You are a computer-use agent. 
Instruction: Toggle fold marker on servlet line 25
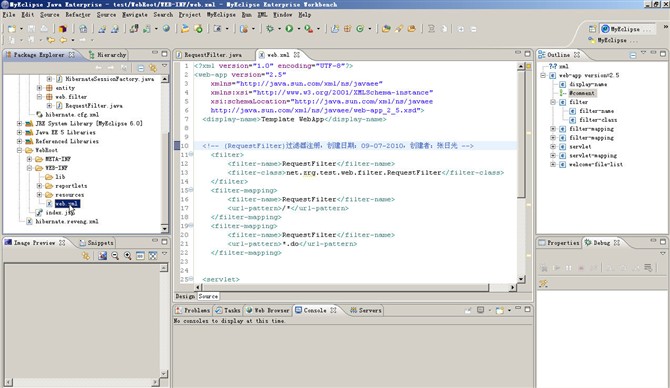[191, 279]
